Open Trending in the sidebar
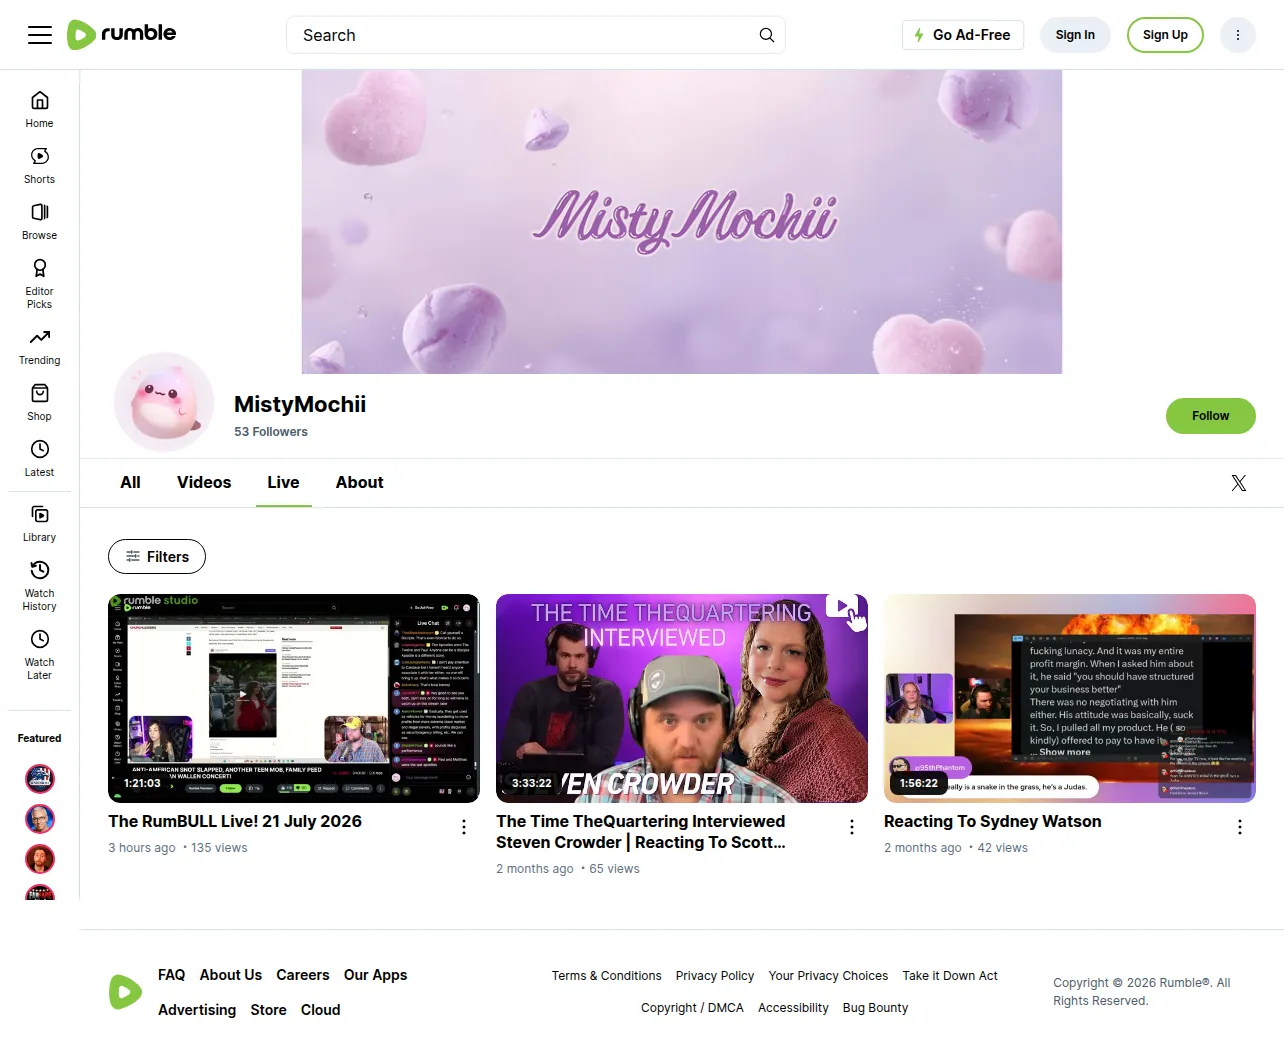Viewport: 1284px width, 1053px height. (40, 346)
